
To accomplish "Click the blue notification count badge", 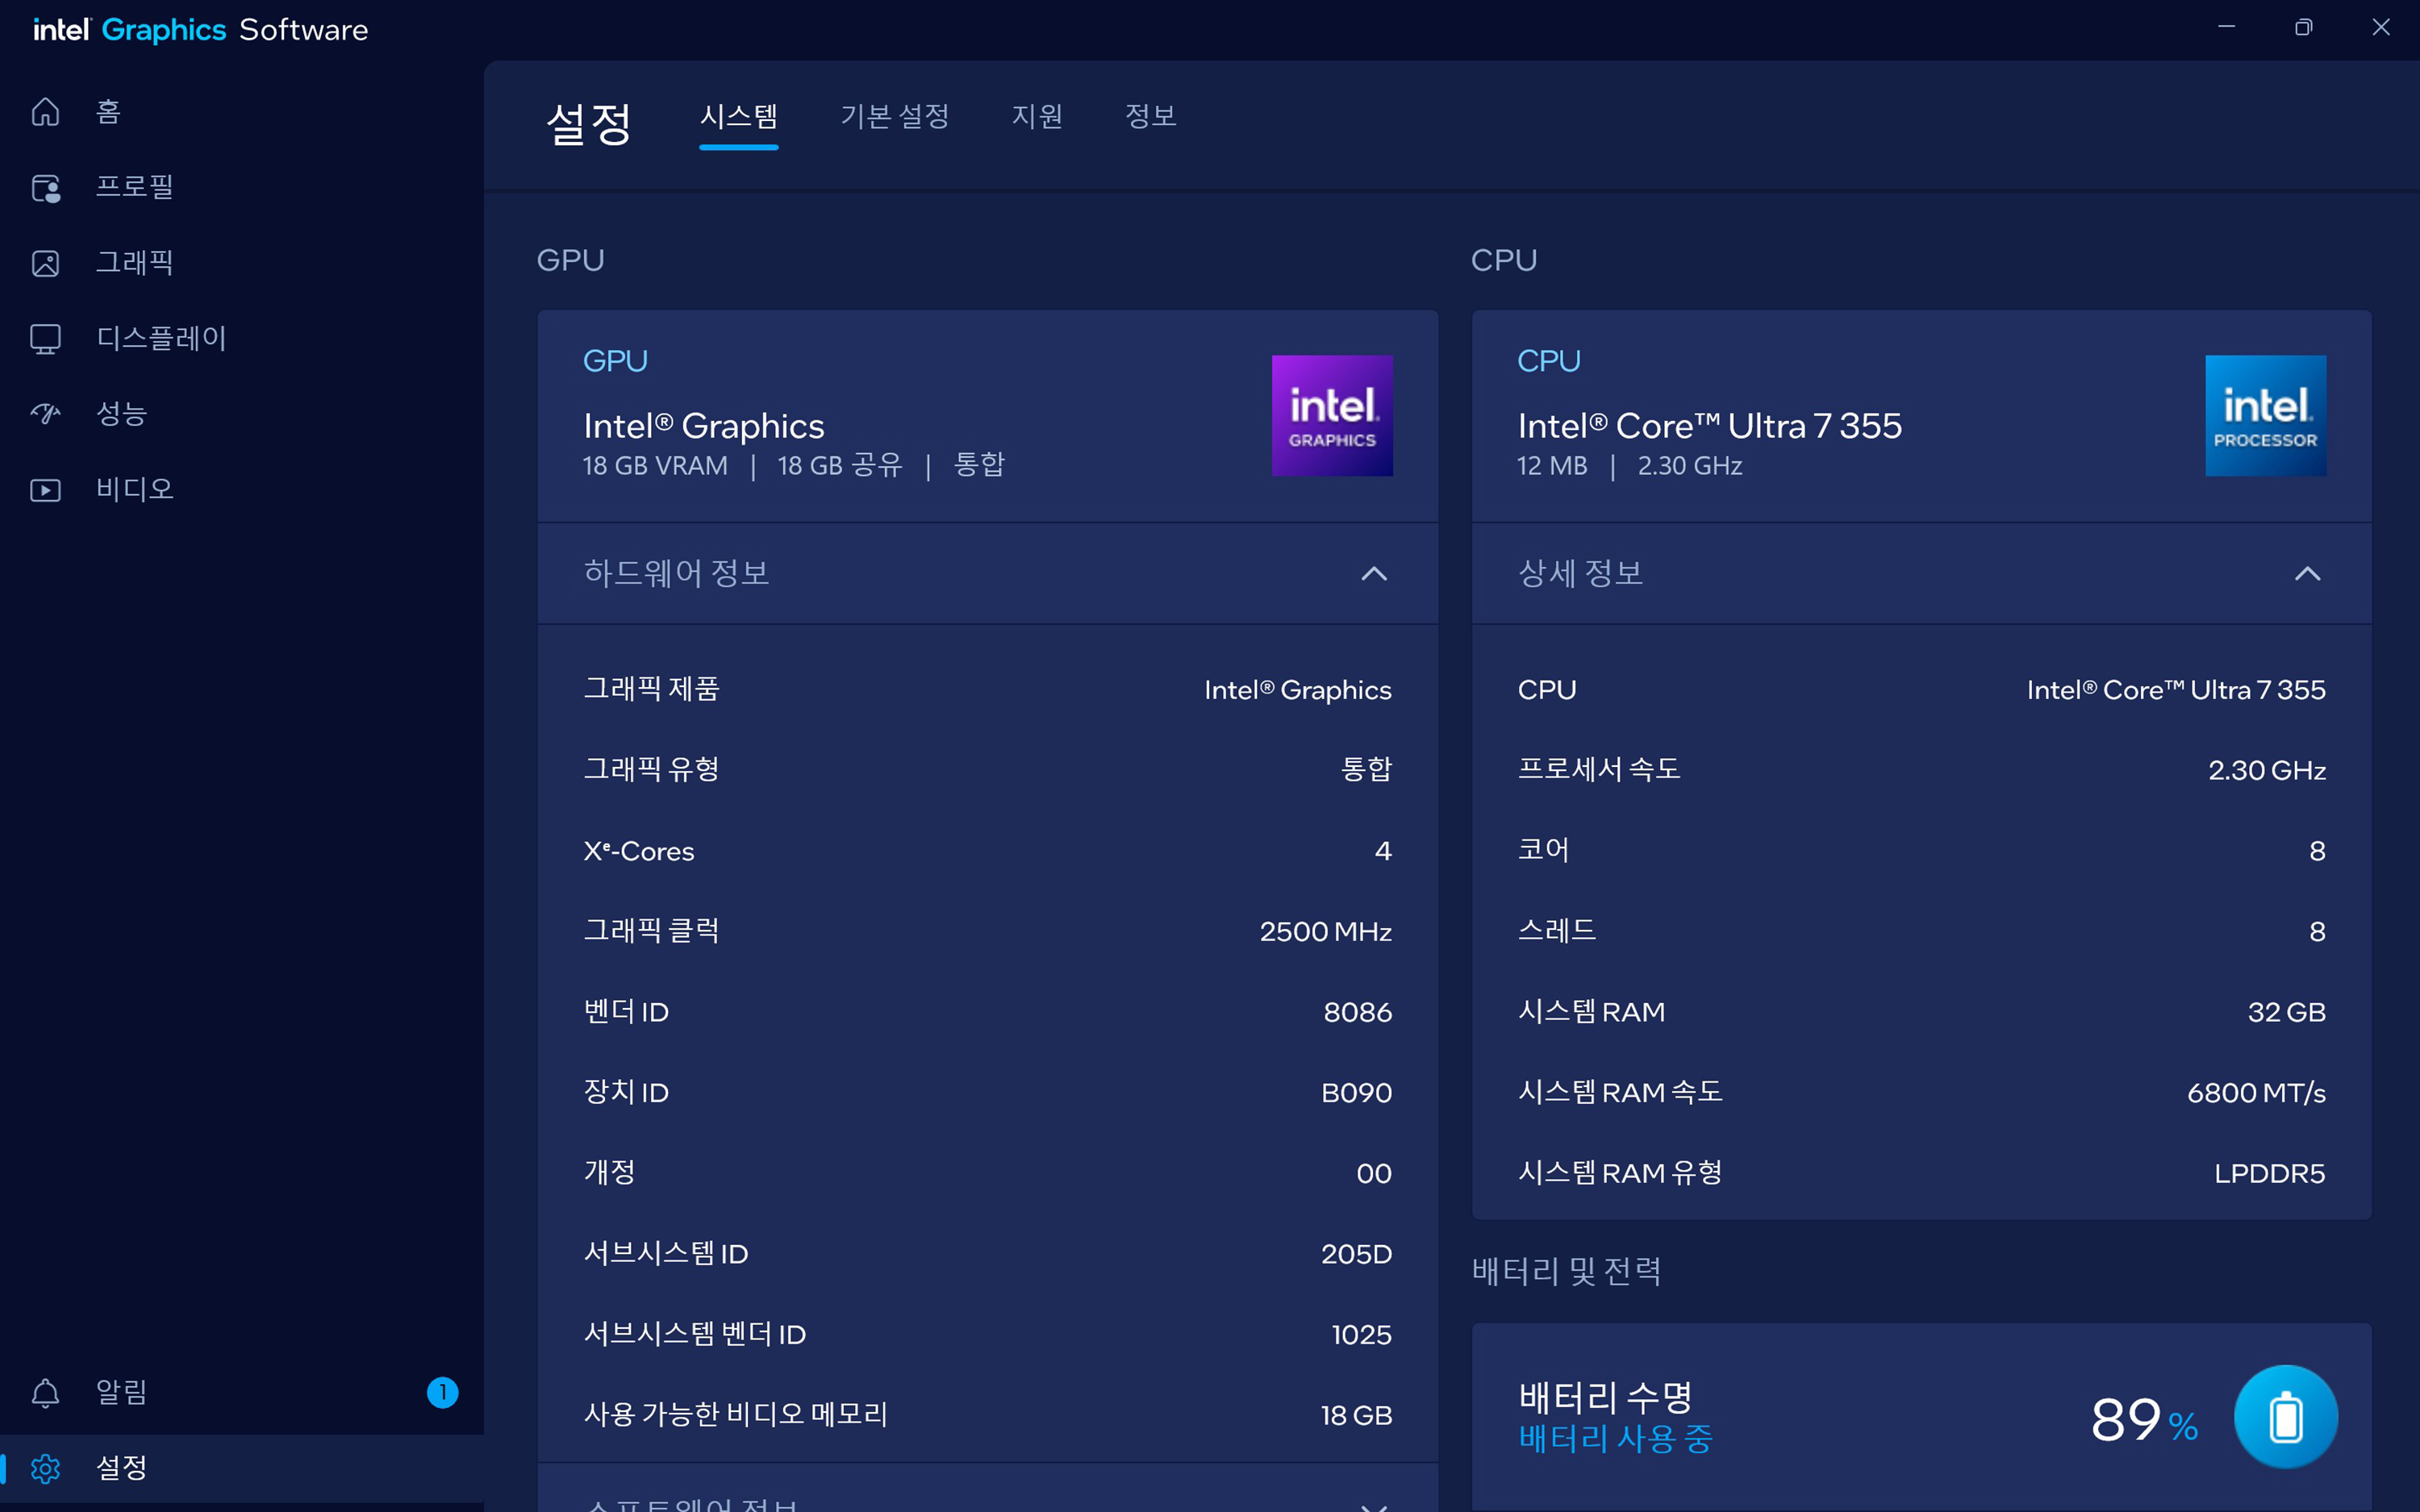I will point(442,1392).
